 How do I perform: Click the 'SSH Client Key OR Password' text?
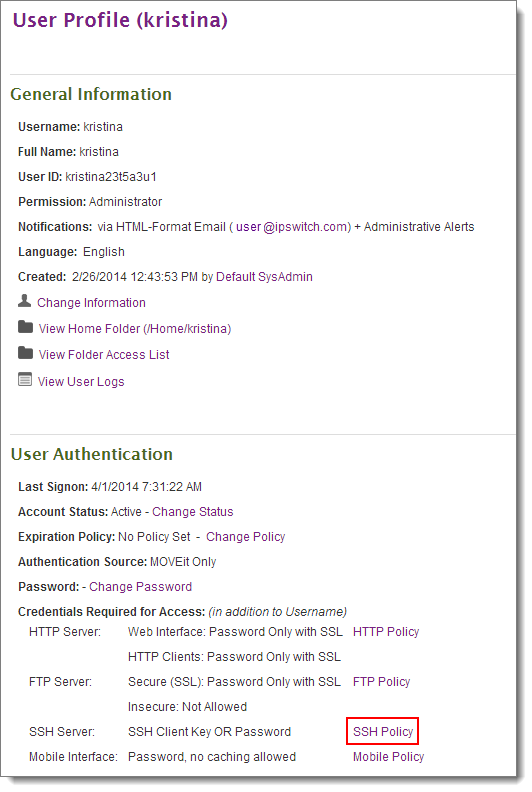coord(210,732)
